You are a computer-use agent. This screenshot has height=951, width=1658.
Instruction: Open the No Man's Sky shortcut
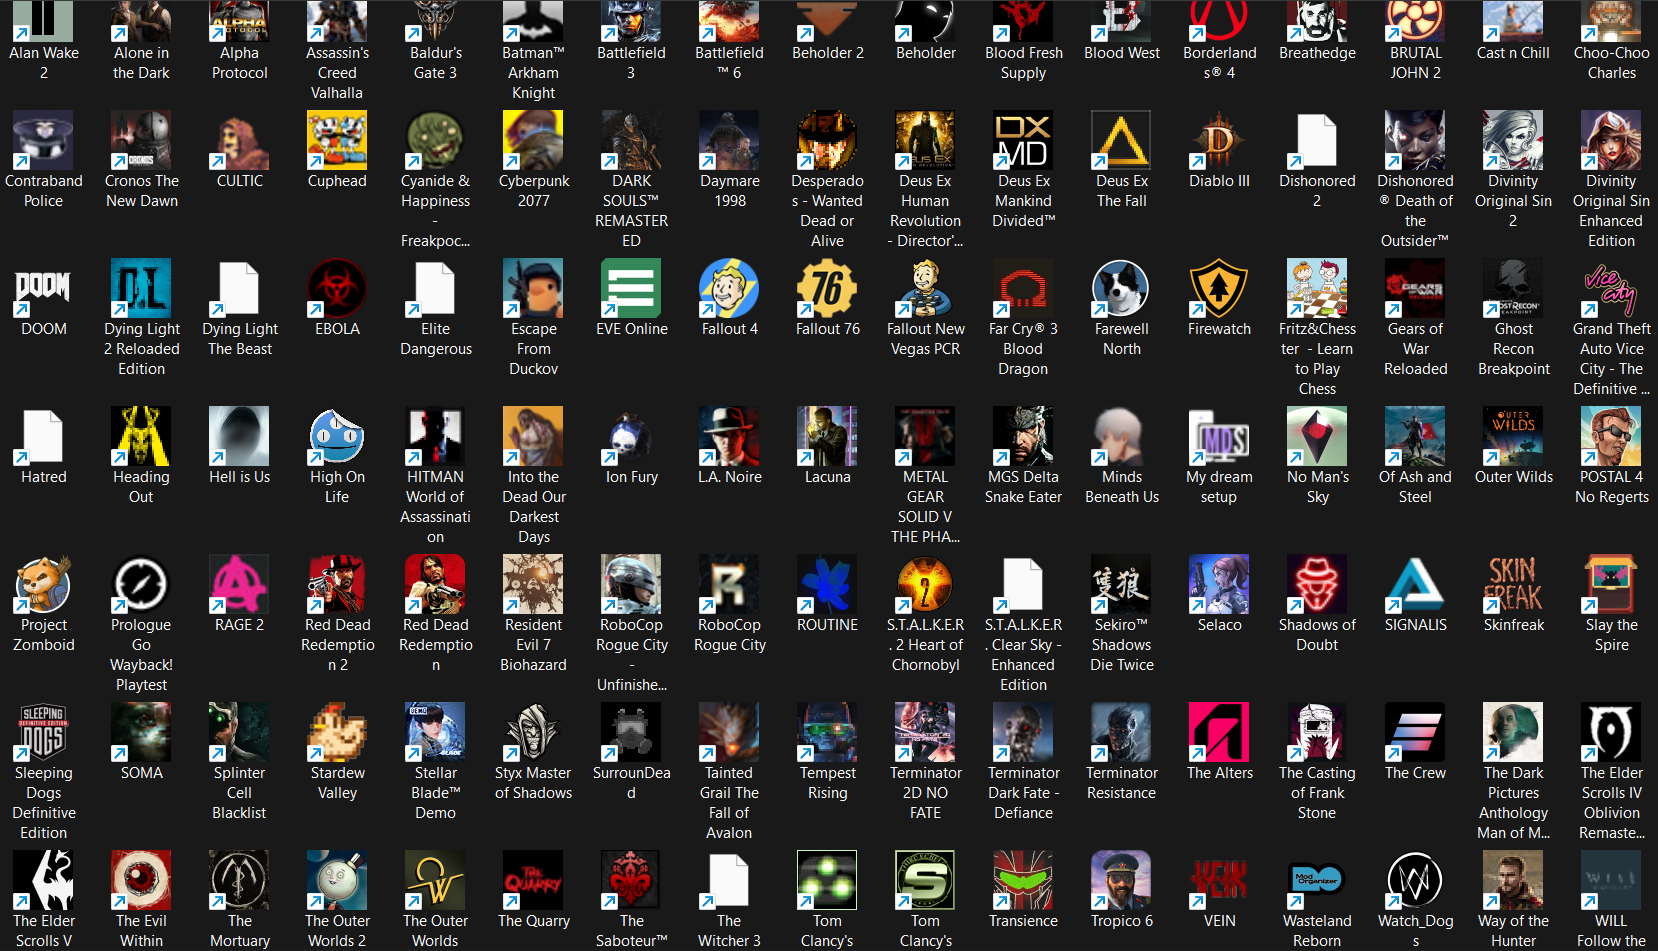tap(1317, 437)
